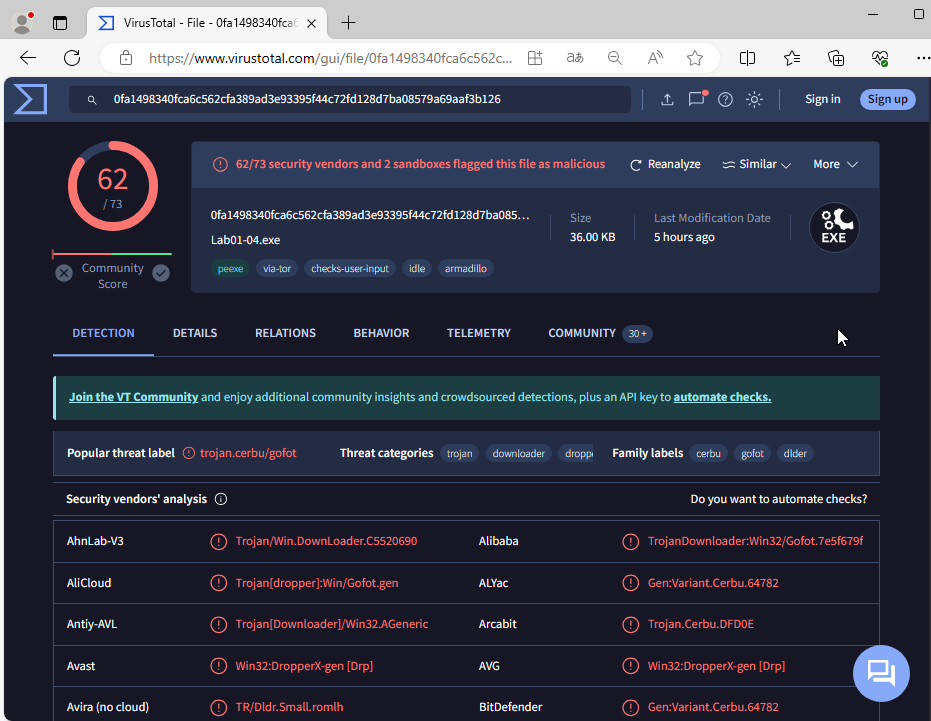Switch to the COMMUNITY tab

600,333
